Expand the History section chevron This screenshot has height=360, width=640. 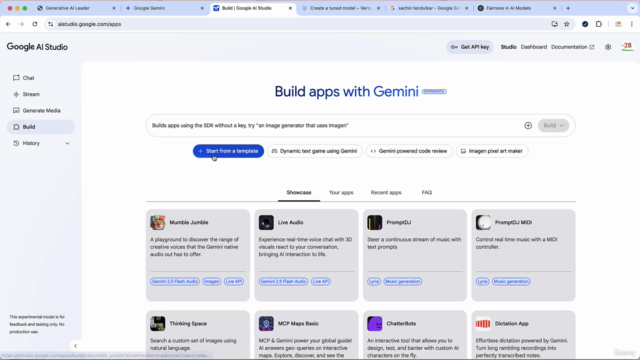(67, 143)
